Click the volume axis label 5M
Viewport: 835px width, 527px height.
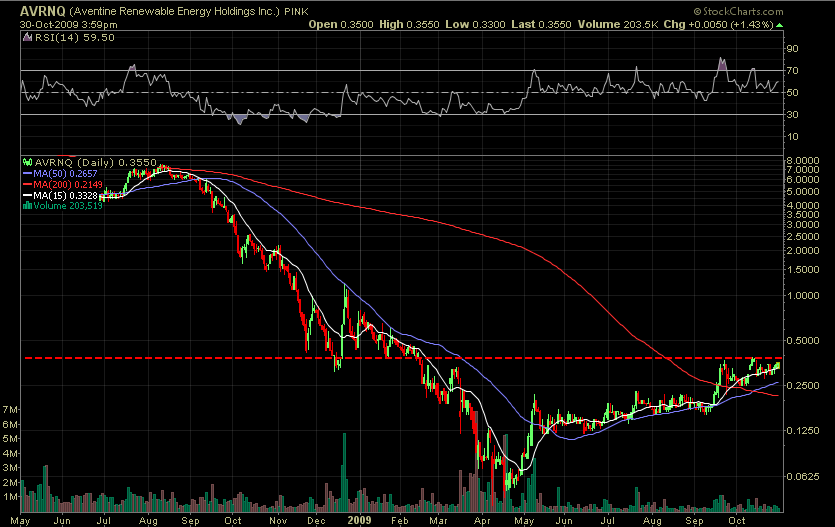point(10,439)
